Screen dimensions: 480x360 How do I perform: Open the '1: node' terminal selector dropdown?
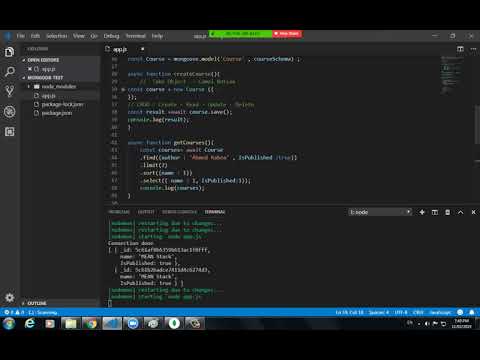(x=380, y=212)
